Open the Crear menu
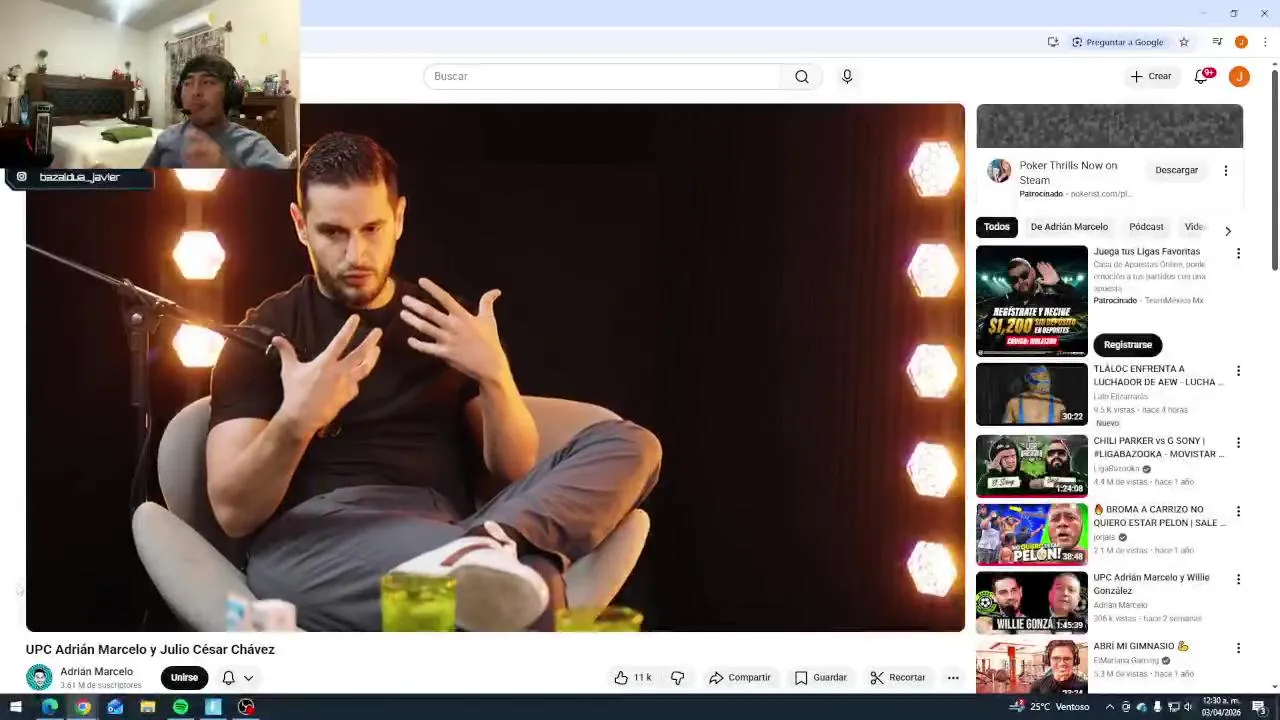 (x=1150, y=77)
